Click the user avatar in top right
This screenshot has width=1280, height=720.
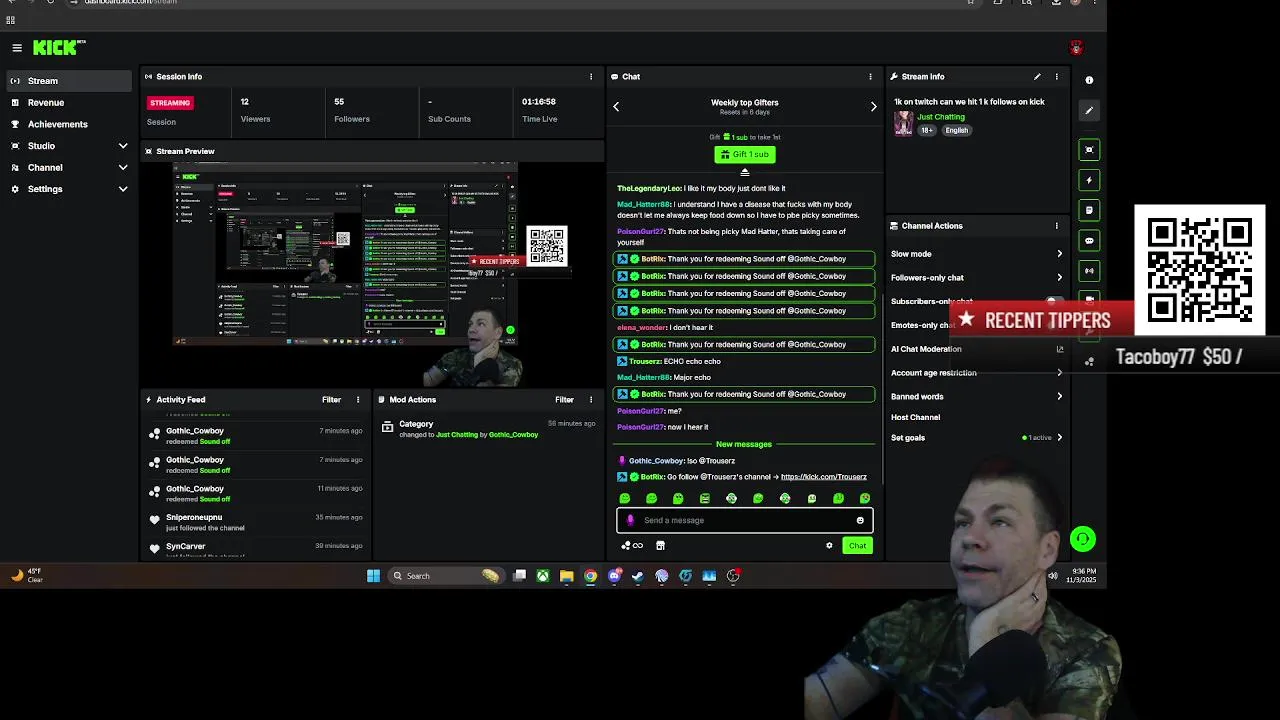click(1076, 48)
